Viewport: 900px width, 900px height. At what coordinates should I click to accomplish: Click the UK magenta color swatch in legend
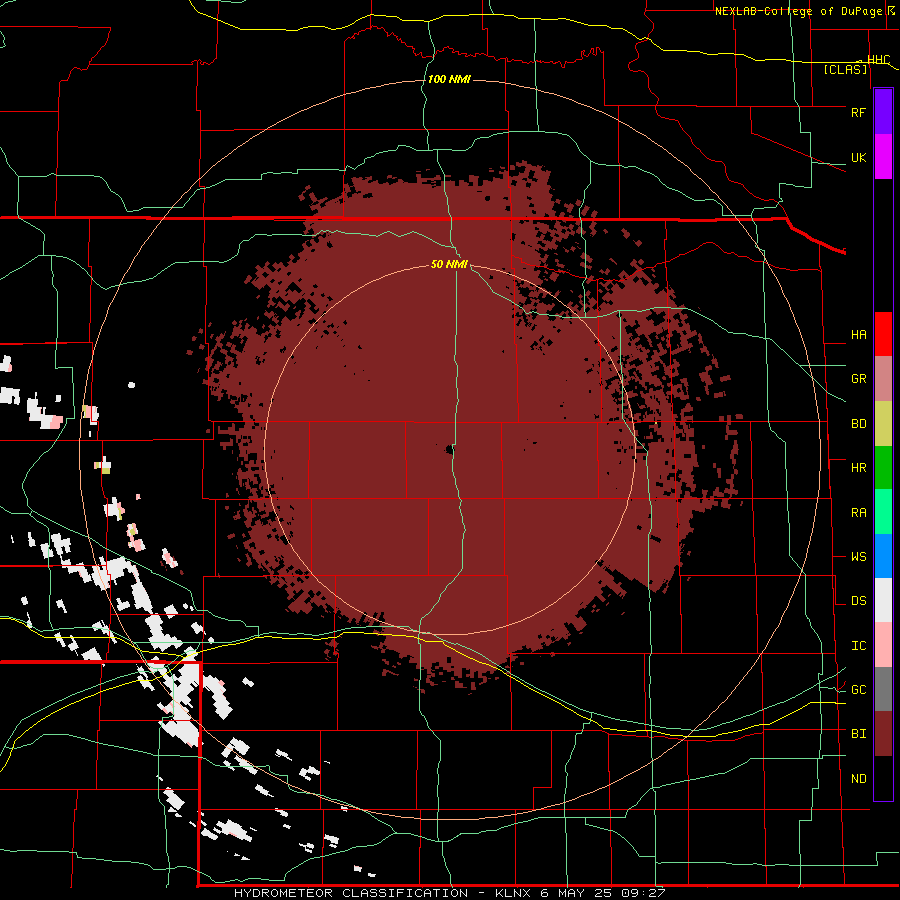883,157
